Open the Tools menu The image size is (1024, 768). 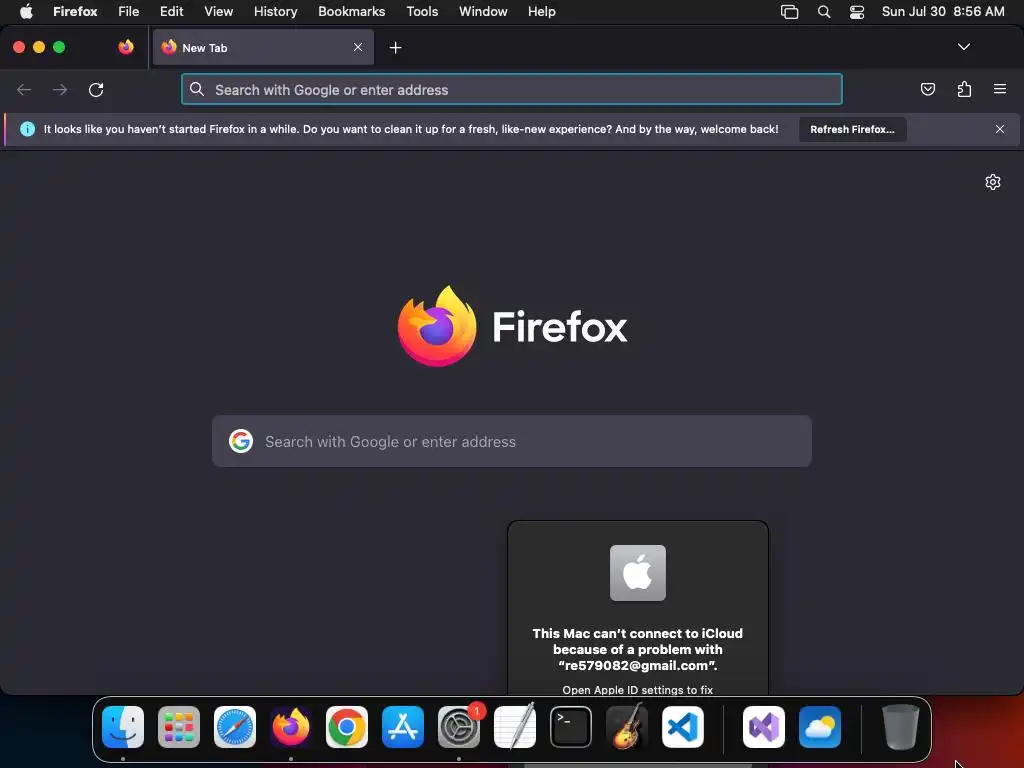pyautogui.click(x=422, y=12)
